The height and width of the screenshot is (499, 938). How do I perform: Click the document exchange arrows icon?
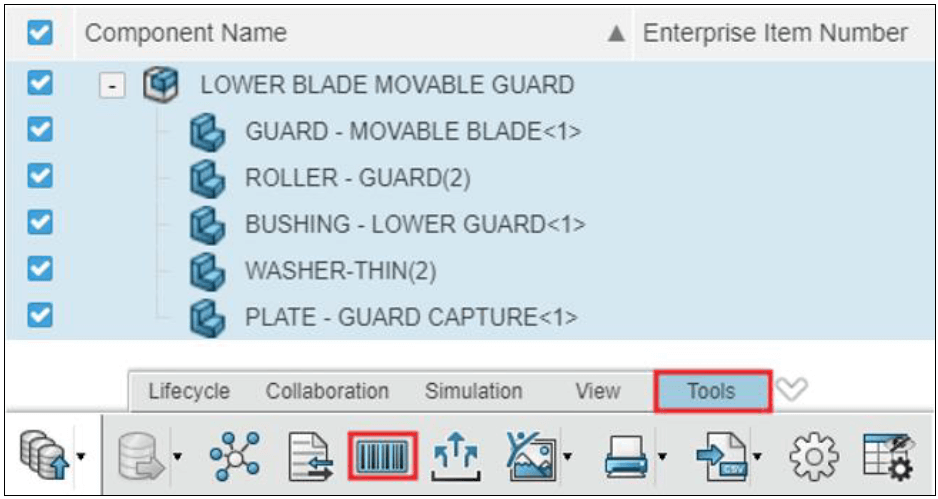pos(309,457)
